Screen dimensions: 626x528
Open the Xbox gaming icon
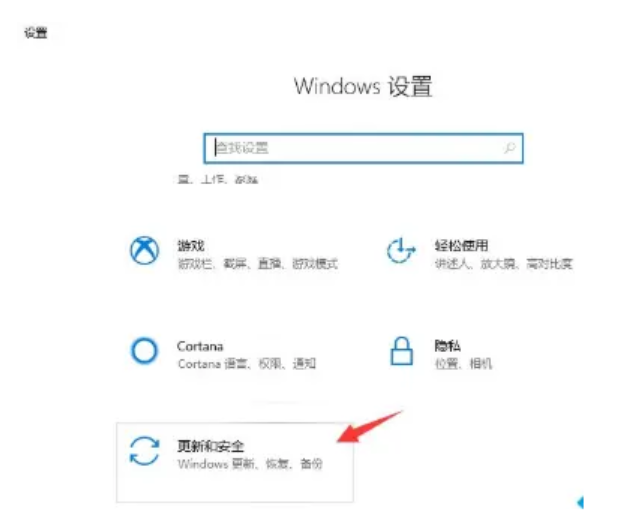[x=145, y=251]
